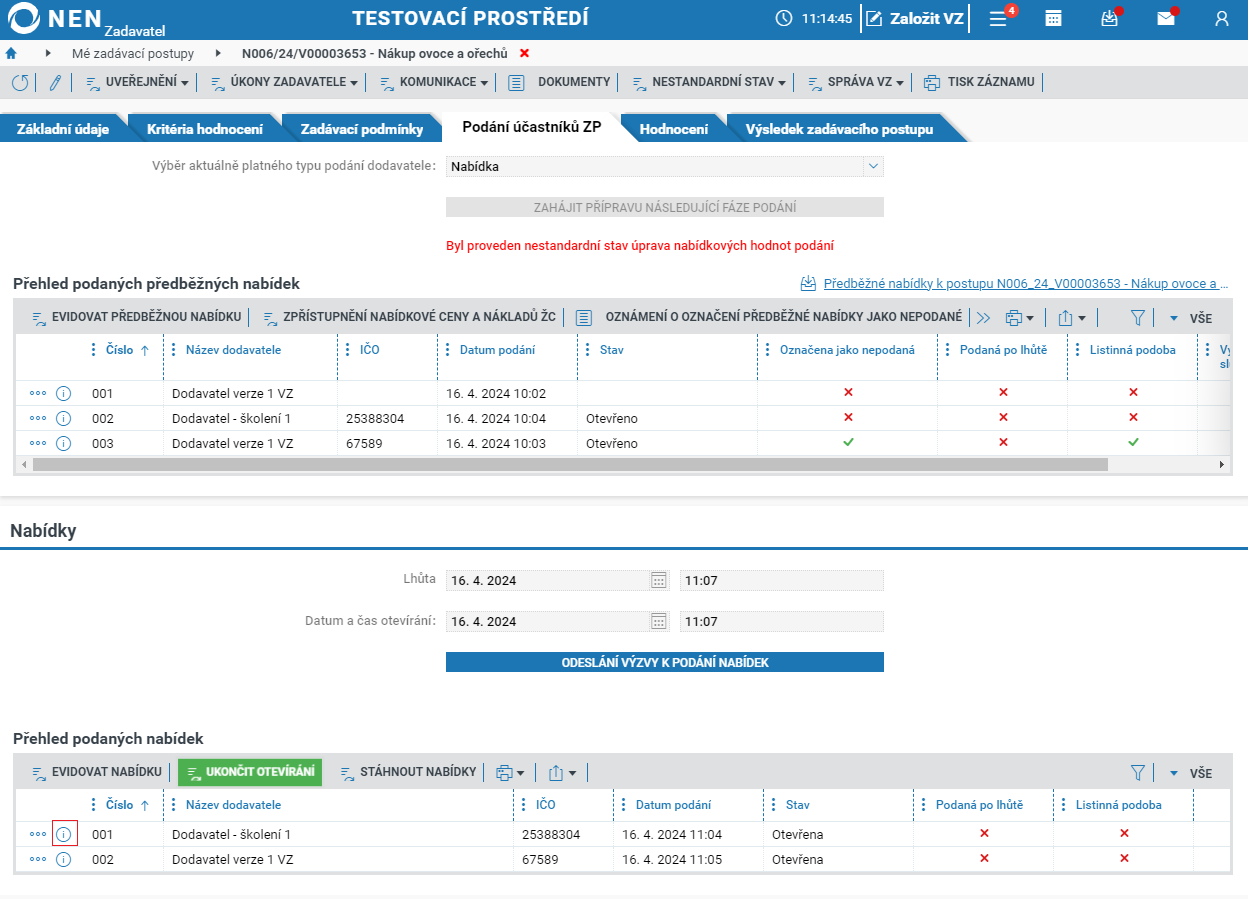Click EVIDOVAT PŘEDBĚŽNOU NABÍDKU
Viewport: 1252px width, 899px height.
pyautogui.click(x=137, y=317)
